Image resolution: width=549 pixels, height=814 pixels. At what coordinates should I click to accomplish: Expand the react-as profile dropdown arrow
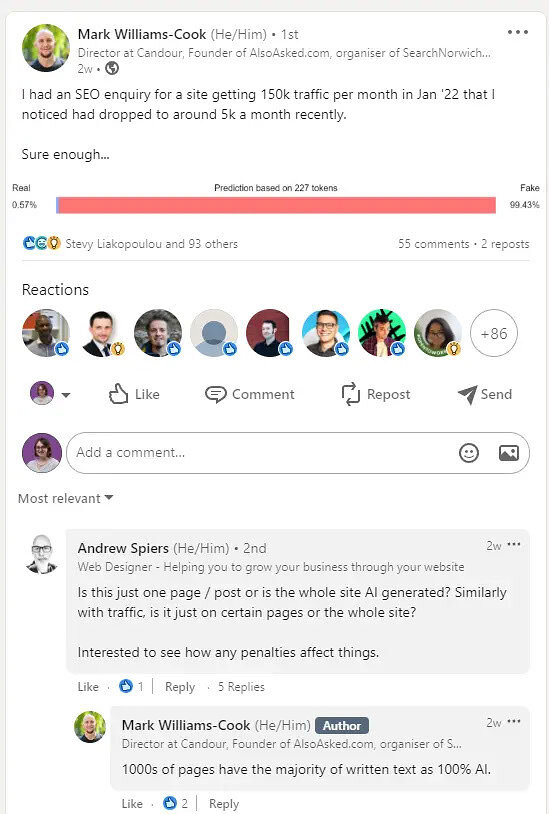click(x=65, y=395)
